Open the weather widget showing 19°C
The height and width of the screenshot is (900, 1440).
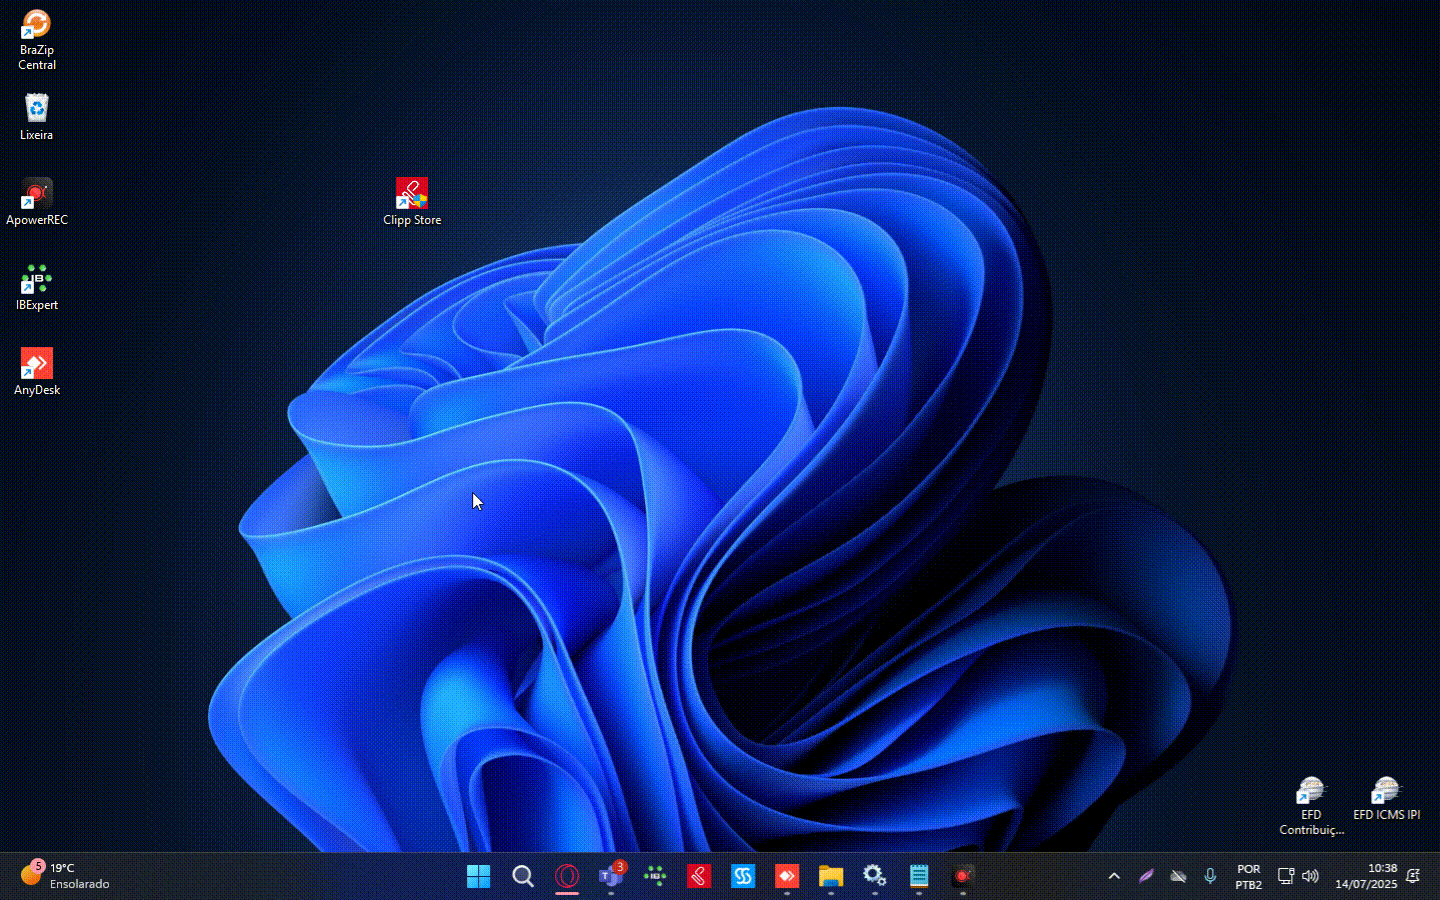point(65,876)
